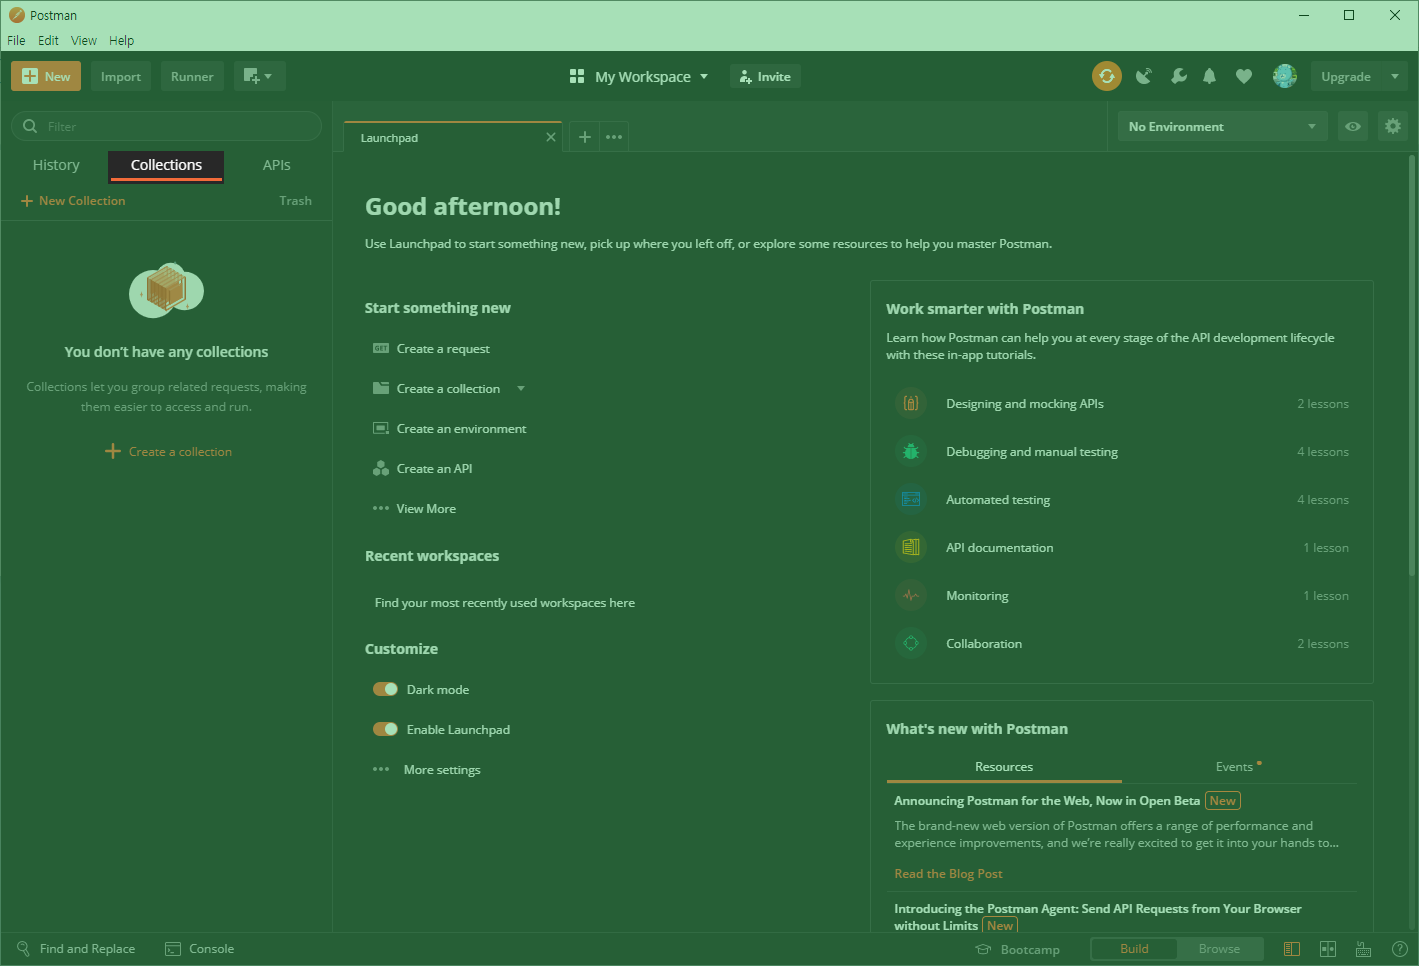Click View More under Start something new
Viewport: 1419px width, 966px height.
pos(415,509)
